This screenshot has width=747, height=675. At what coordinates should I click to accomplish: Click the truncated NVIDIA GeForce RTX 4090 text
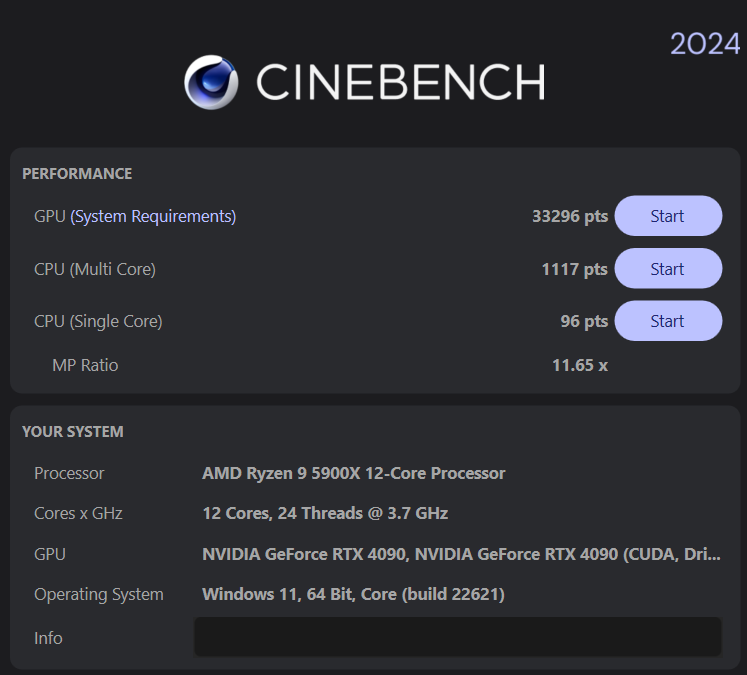coord(460,554)
